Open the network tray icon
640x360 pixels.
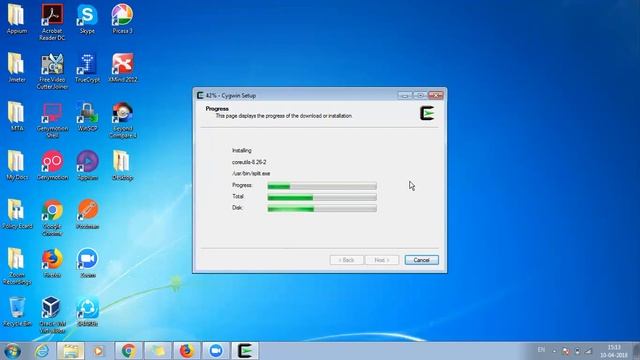[x=589, y=351]
